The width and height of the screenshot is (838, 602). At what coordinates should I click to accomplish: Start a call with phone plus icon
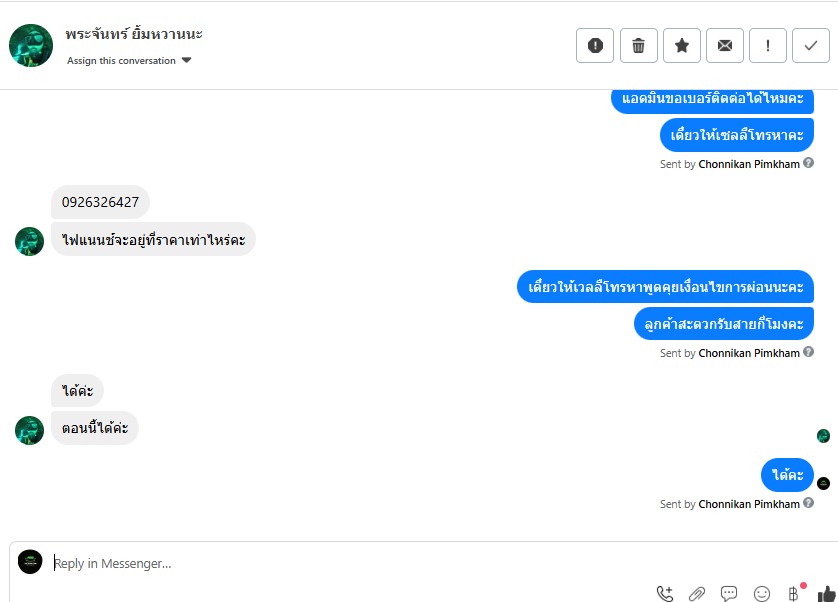[665, 593]
